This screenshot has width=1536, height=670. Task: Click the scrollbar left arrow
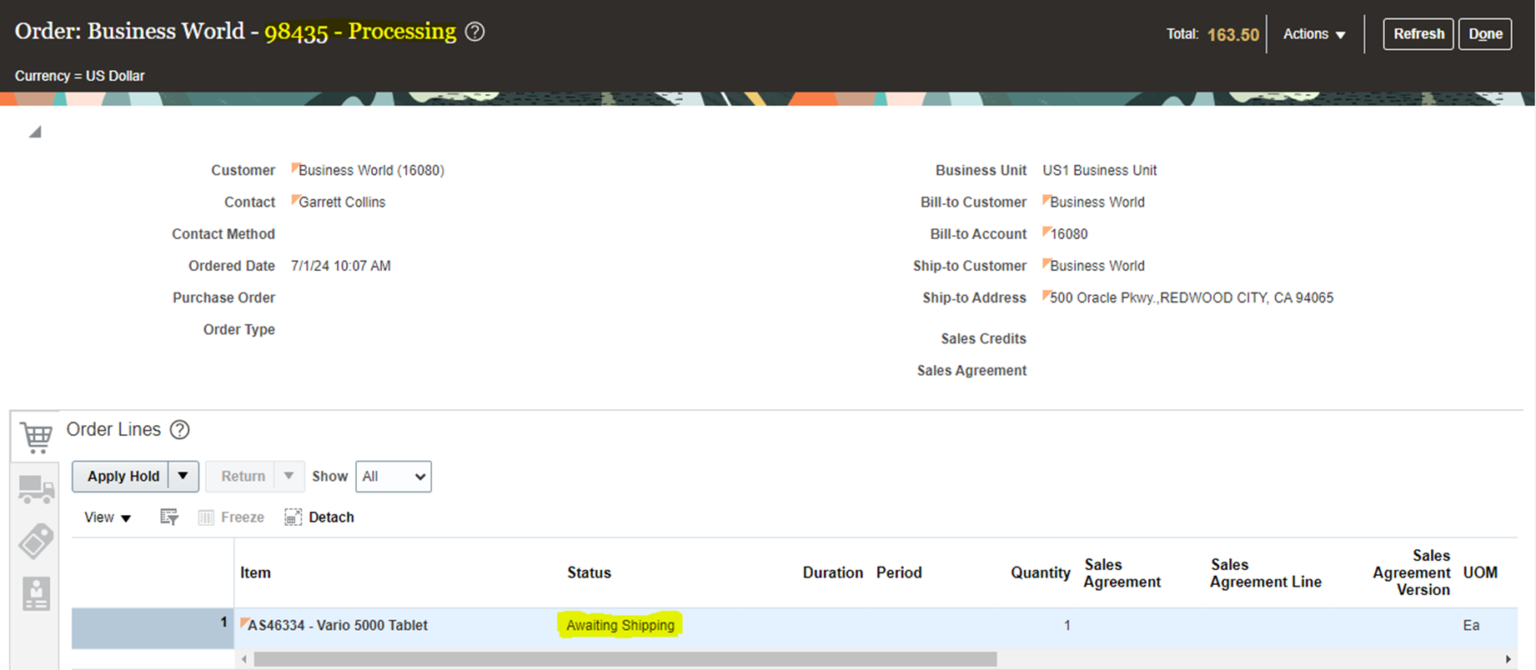pyautogui.click(x=244, y=659)
